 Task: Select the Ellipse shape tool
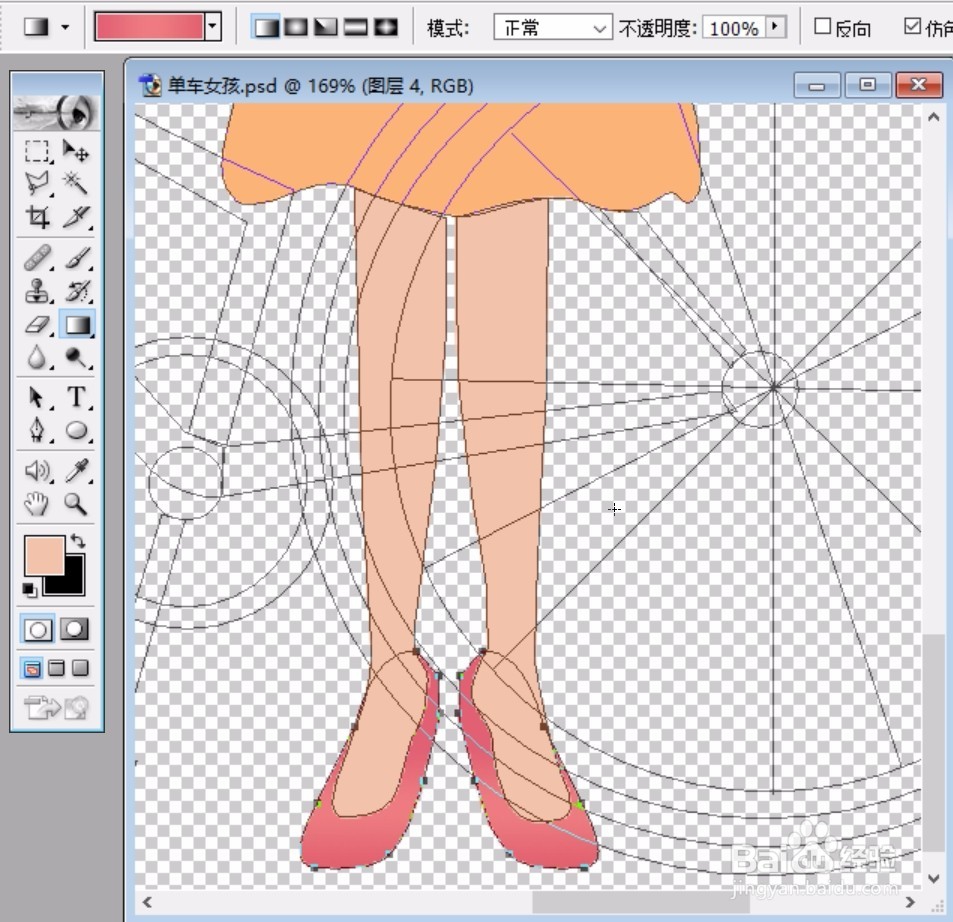click(x=76, y=430)
